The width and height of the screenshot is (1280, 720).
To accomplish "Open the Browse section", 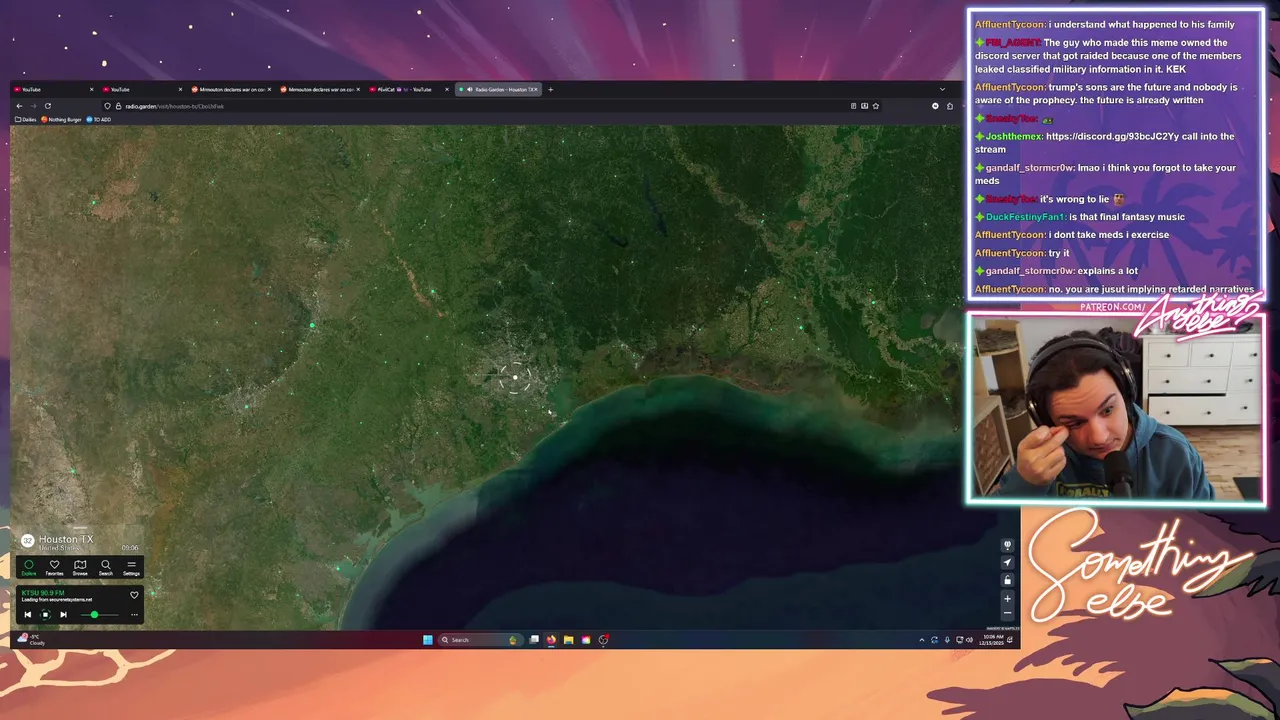I will tap(80, 567).
